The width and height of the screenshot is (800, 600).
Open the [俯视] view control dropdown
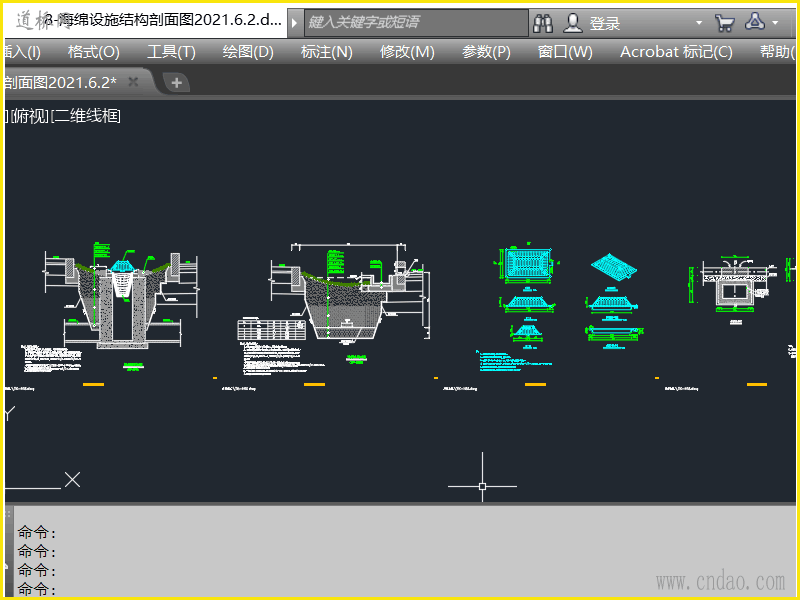pos(30,117)
